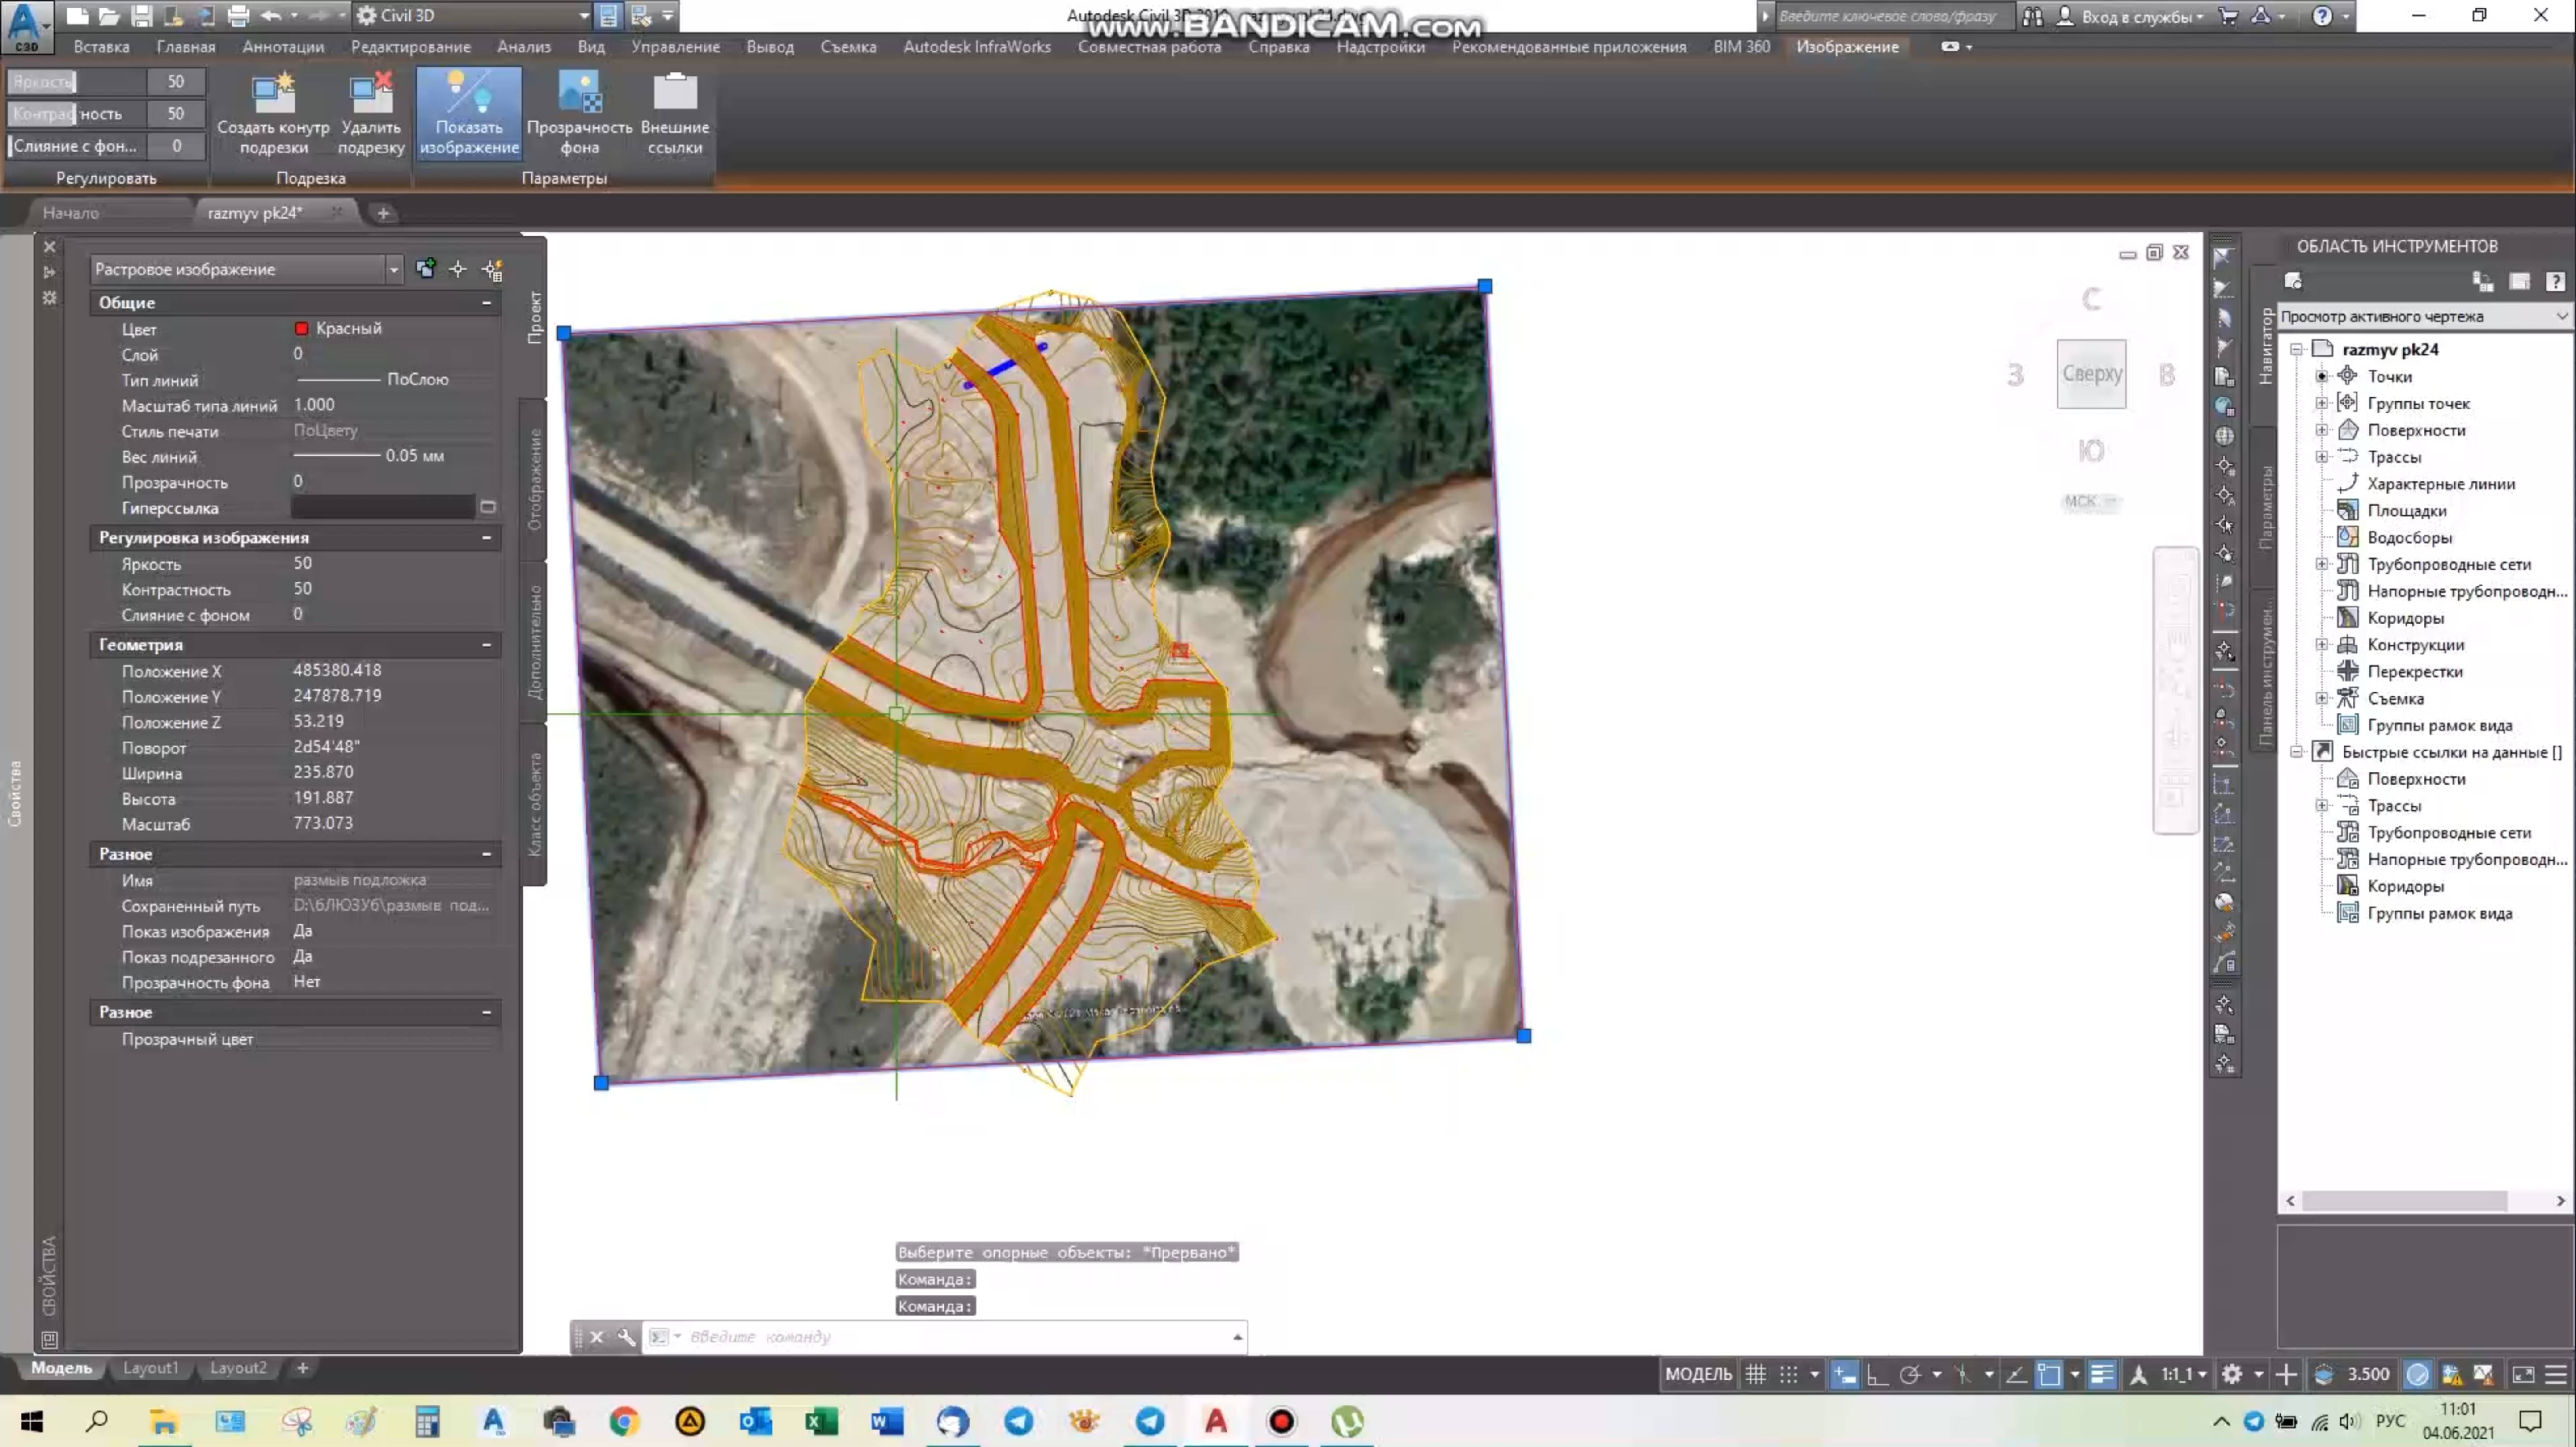The image size is (2576, 1447).
Task: Click Вход в службы sign-in button
Action: click(2131, 16)
